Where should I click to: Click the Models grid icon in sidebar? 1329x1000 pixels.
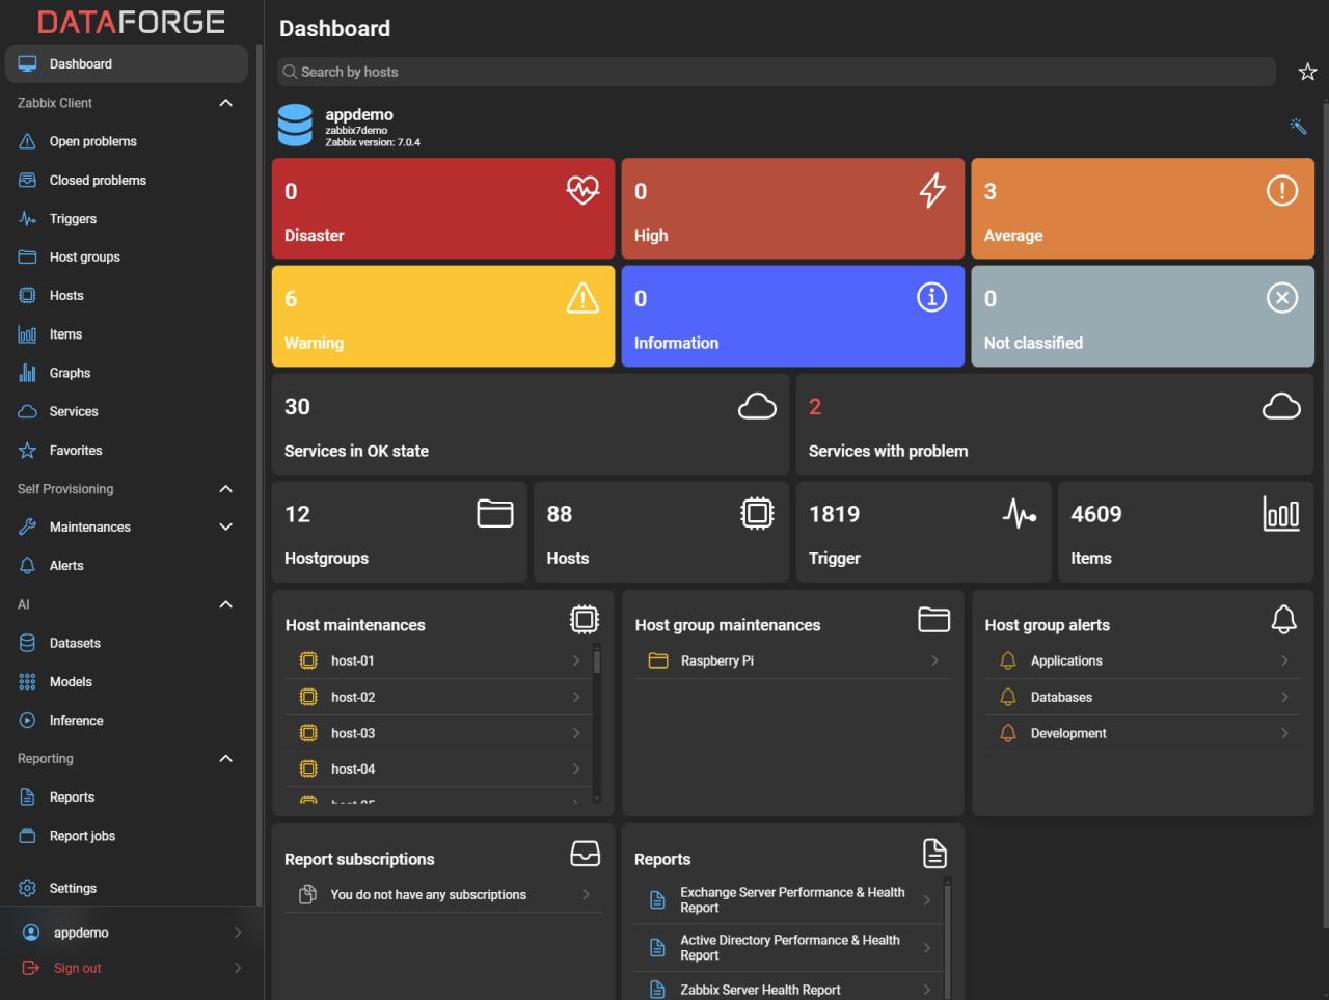pyautogui.click(x=27, y=682)
